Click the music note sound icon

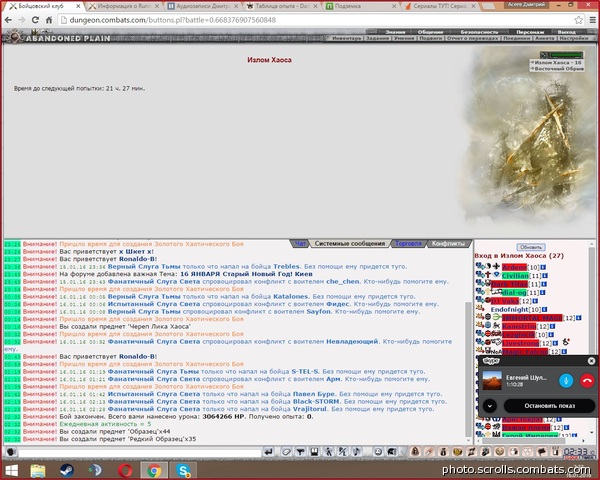click(x=357, y=452)
